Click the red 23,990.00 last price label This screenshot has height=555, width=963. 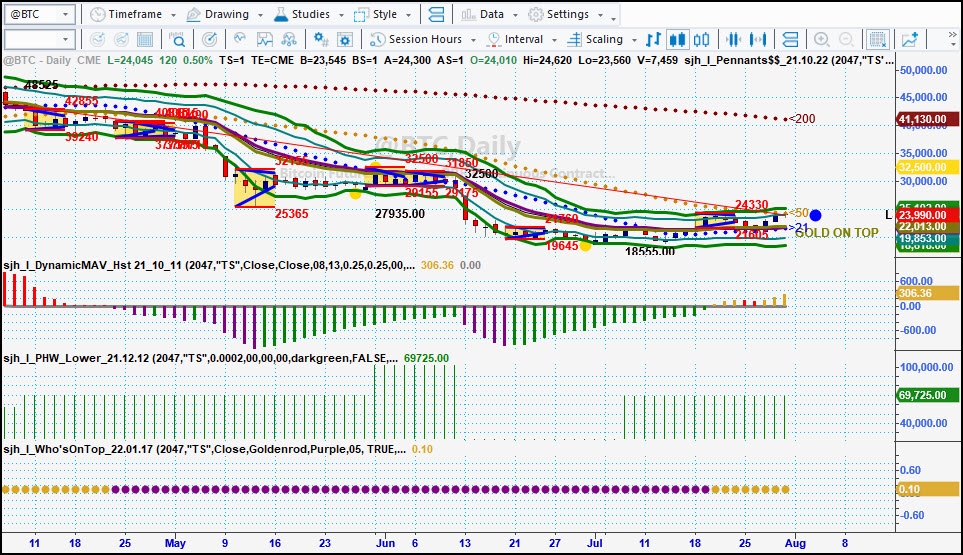tap(927, 215)
